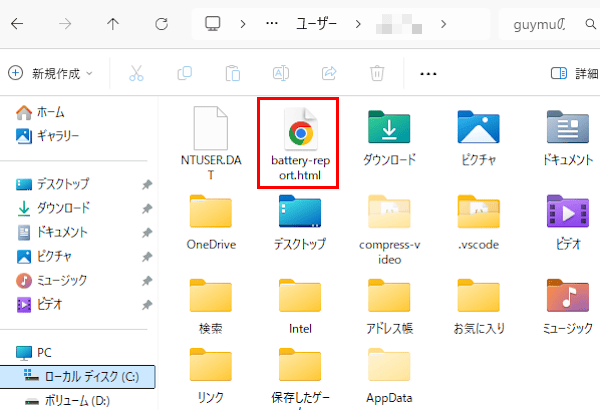Expand the last chevron in address bar

coord(443,24)
